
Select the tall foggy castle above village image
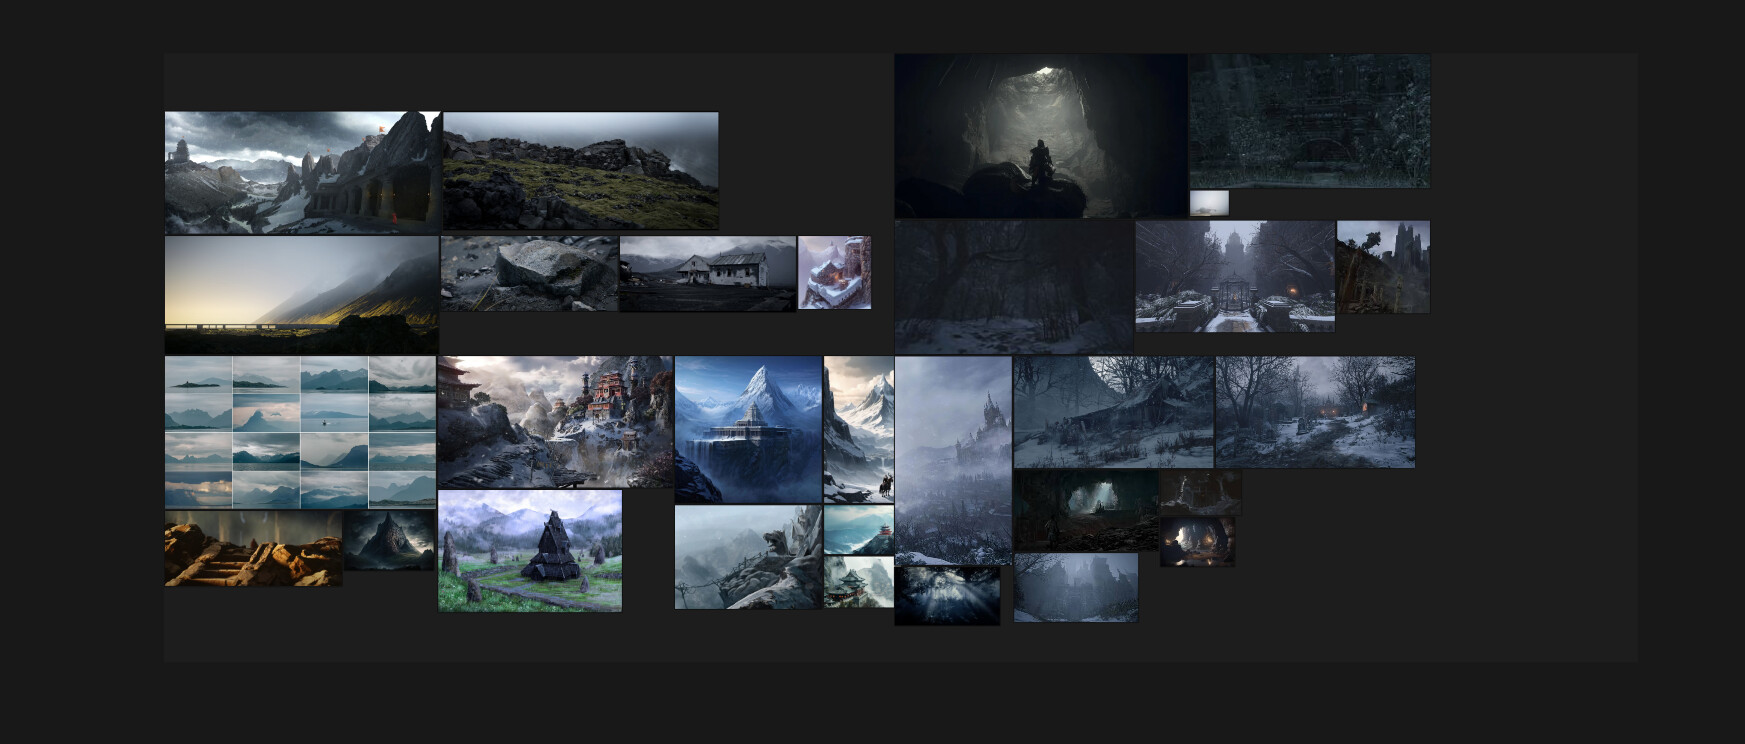point(953,460)
